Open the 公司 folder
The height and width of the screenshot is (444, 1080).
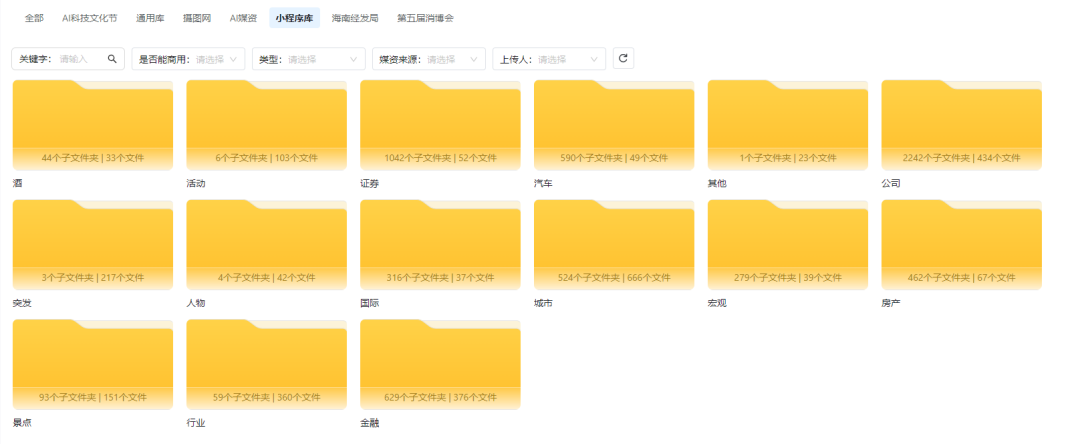pyautogui.click(x=962, y=125)
